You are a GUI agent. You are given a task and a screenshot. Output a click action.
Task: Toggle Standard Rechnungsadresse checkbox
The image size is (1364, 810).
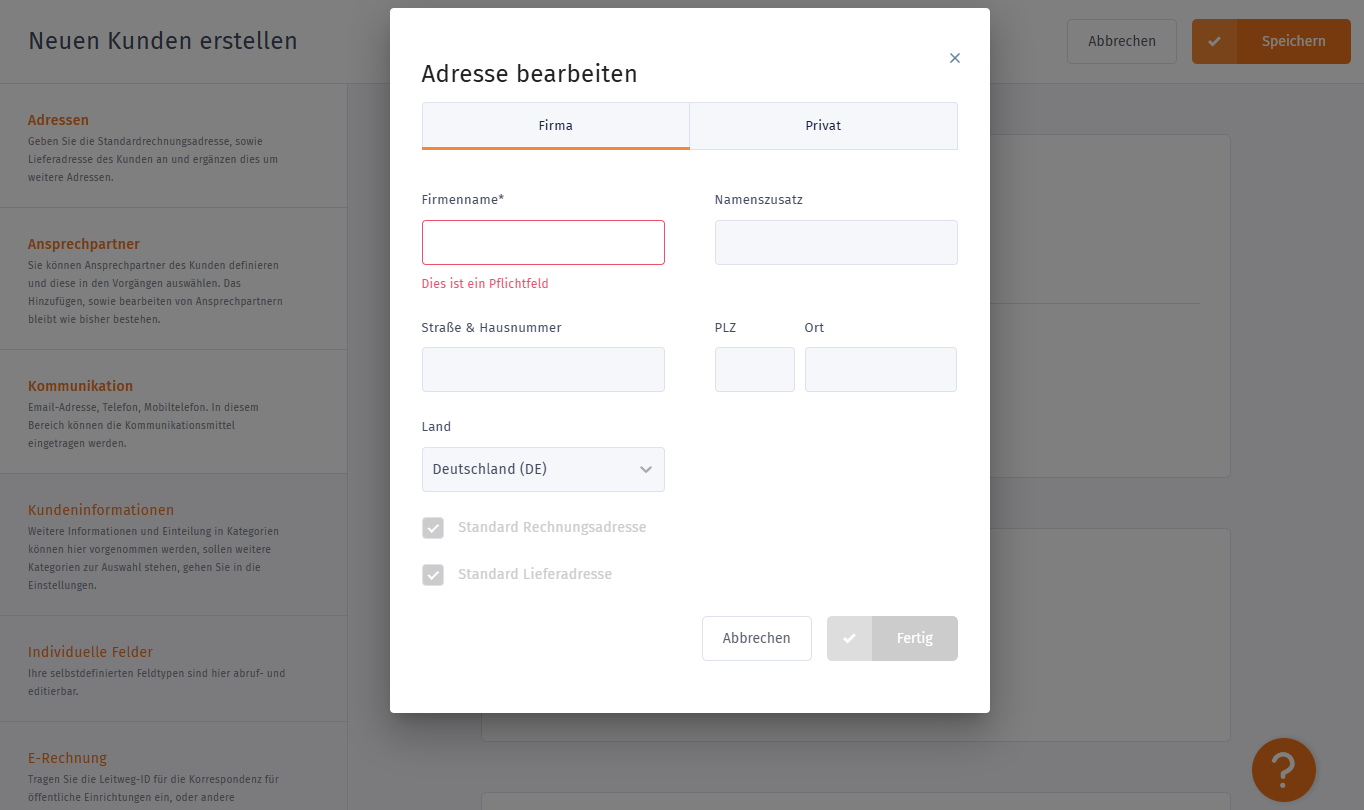click(433, 527)
